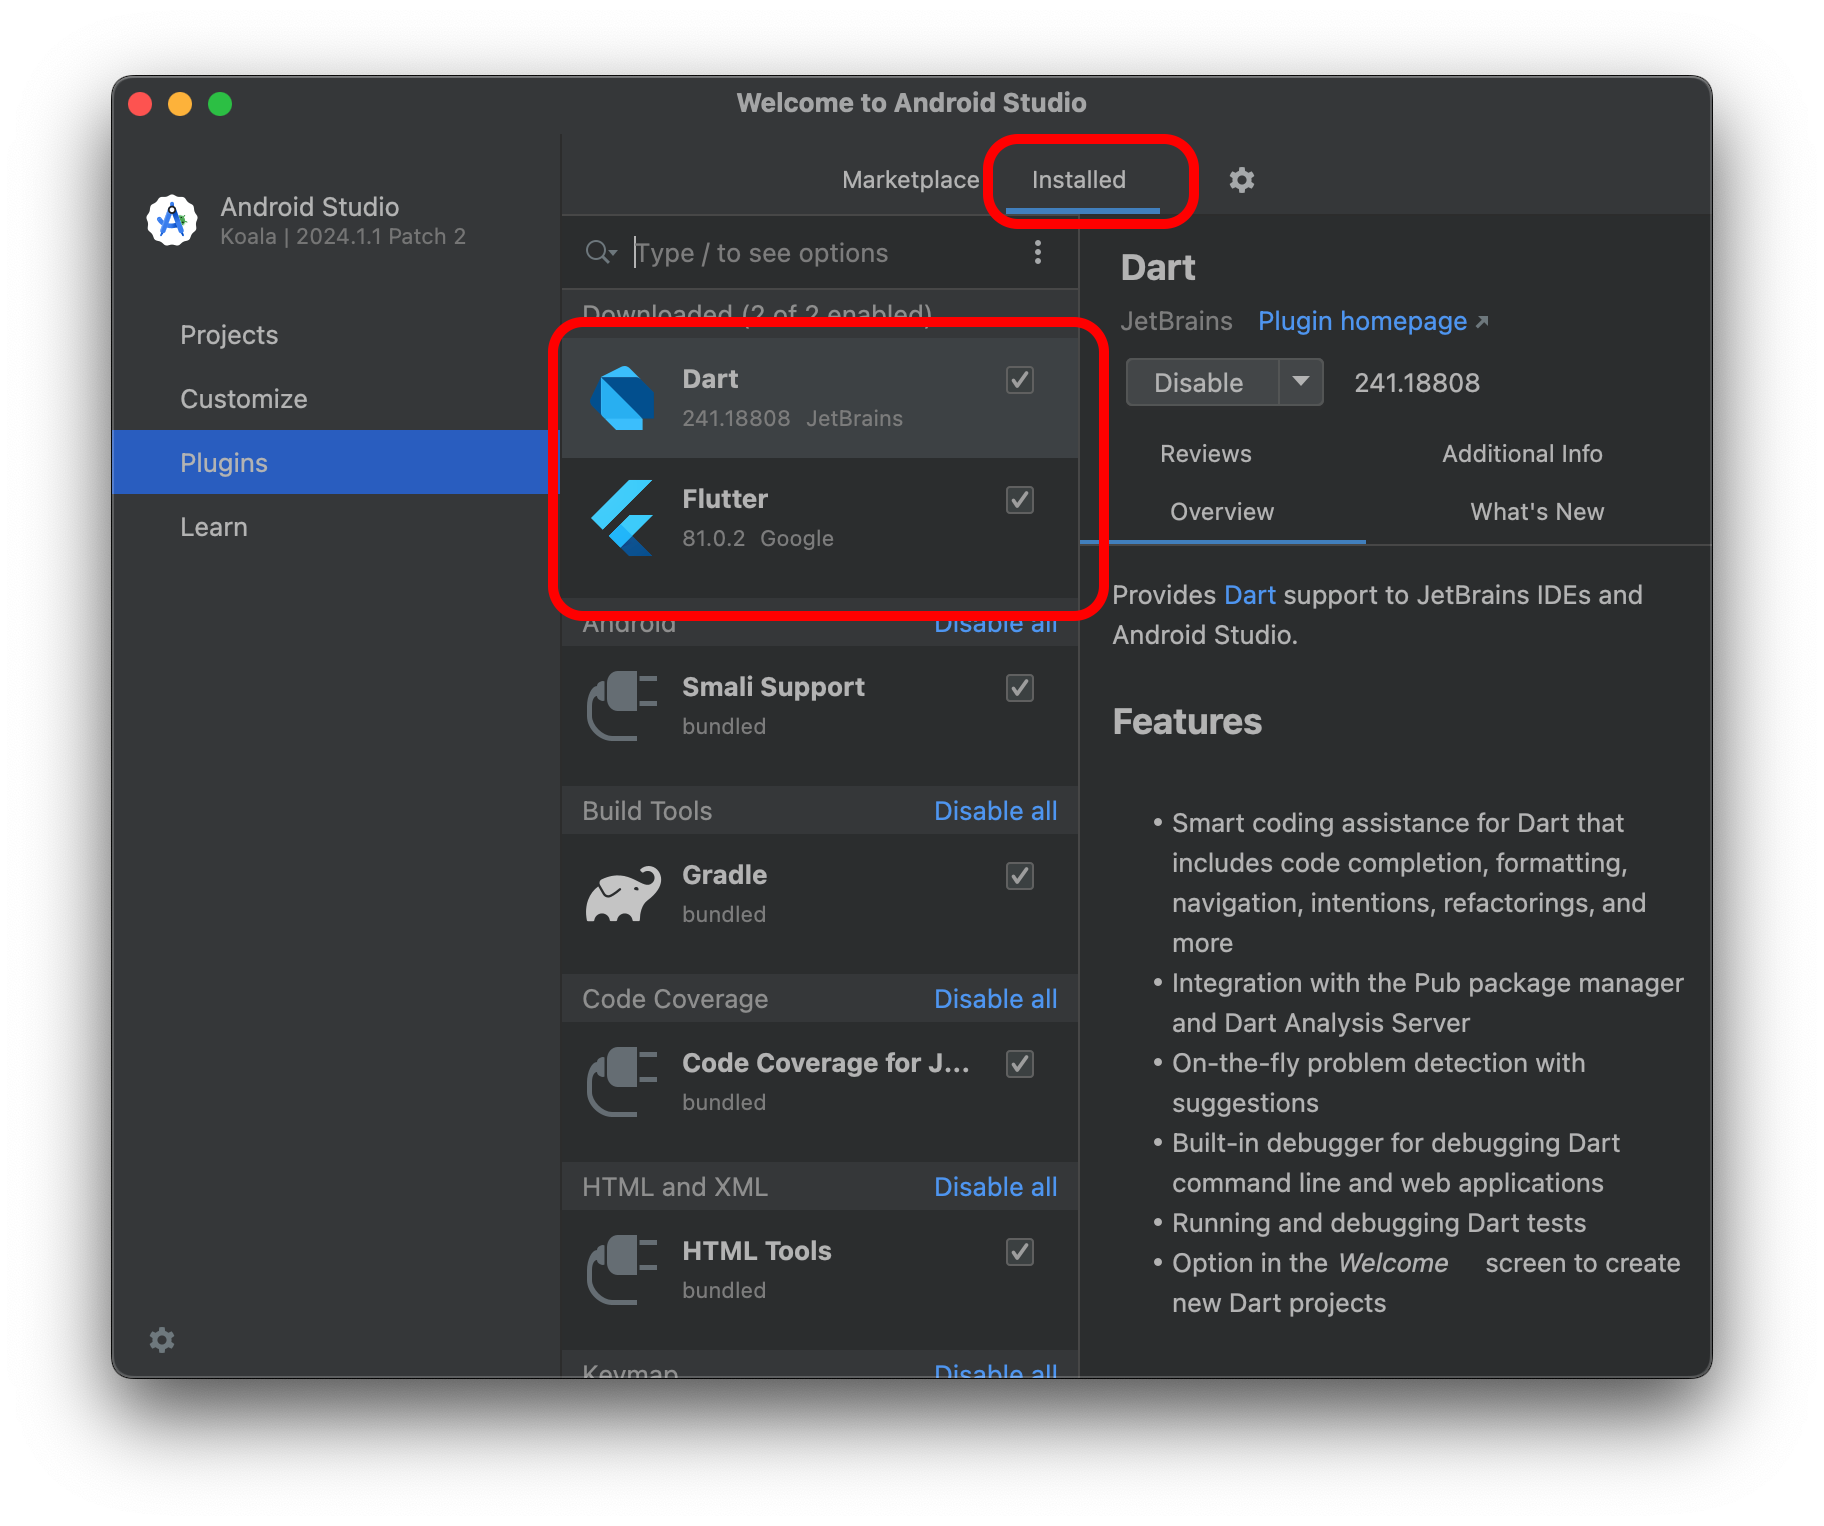This screenshot has width=1824, height=1526.
Task: Click the Dart plugin logo
Action: (x=622, y=398)
